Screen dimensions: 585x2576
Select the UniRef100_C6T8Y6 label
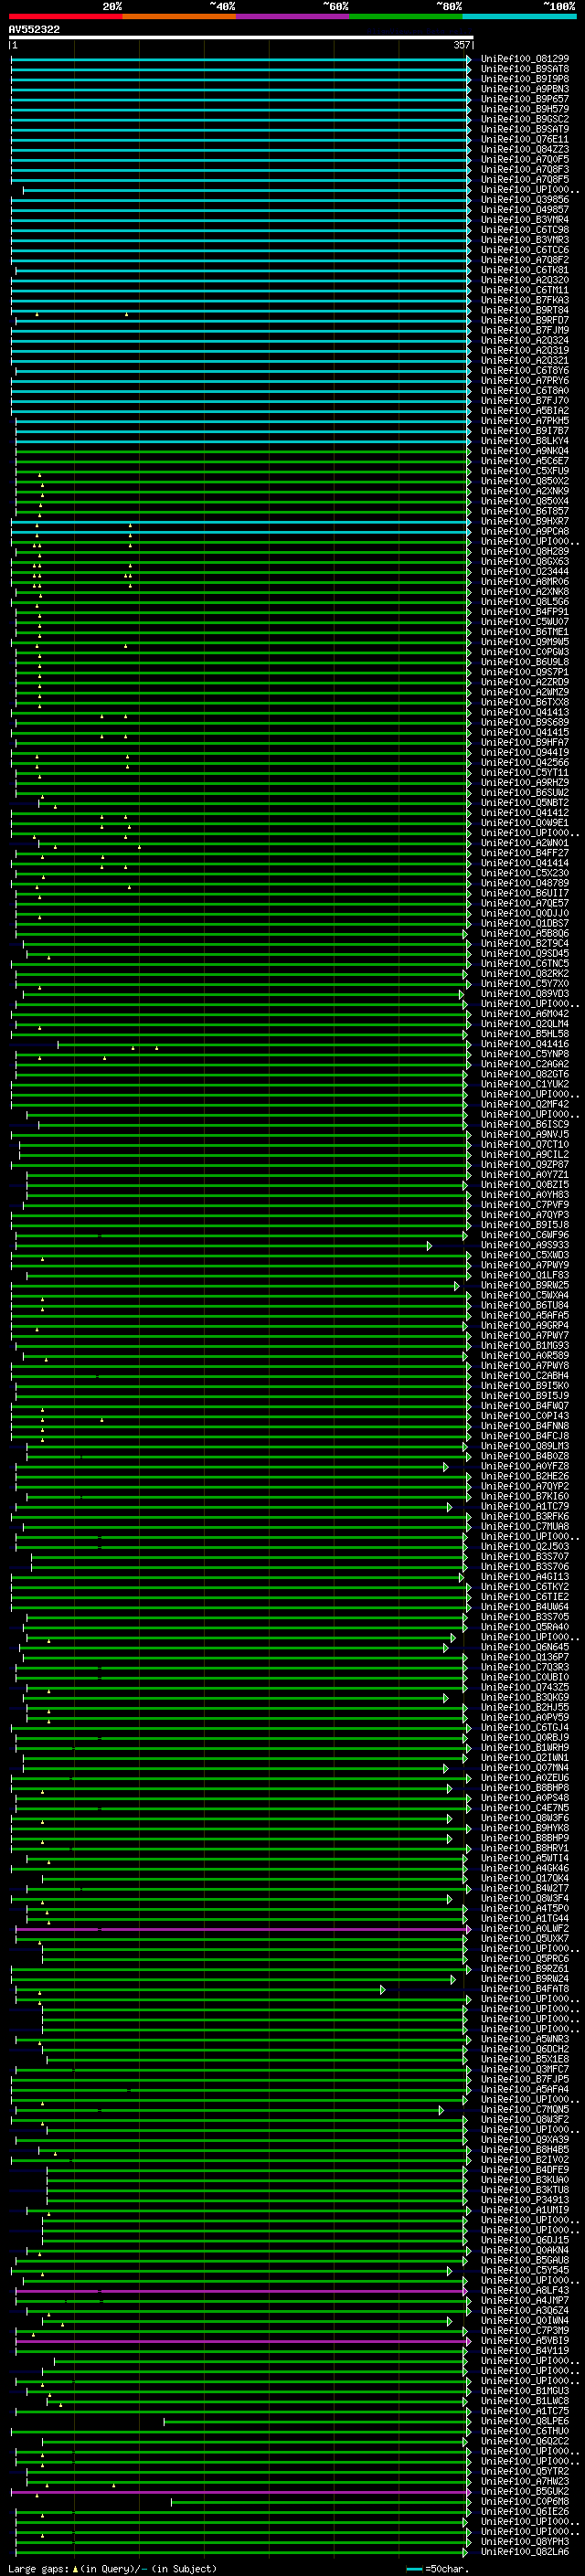[525, 371]
